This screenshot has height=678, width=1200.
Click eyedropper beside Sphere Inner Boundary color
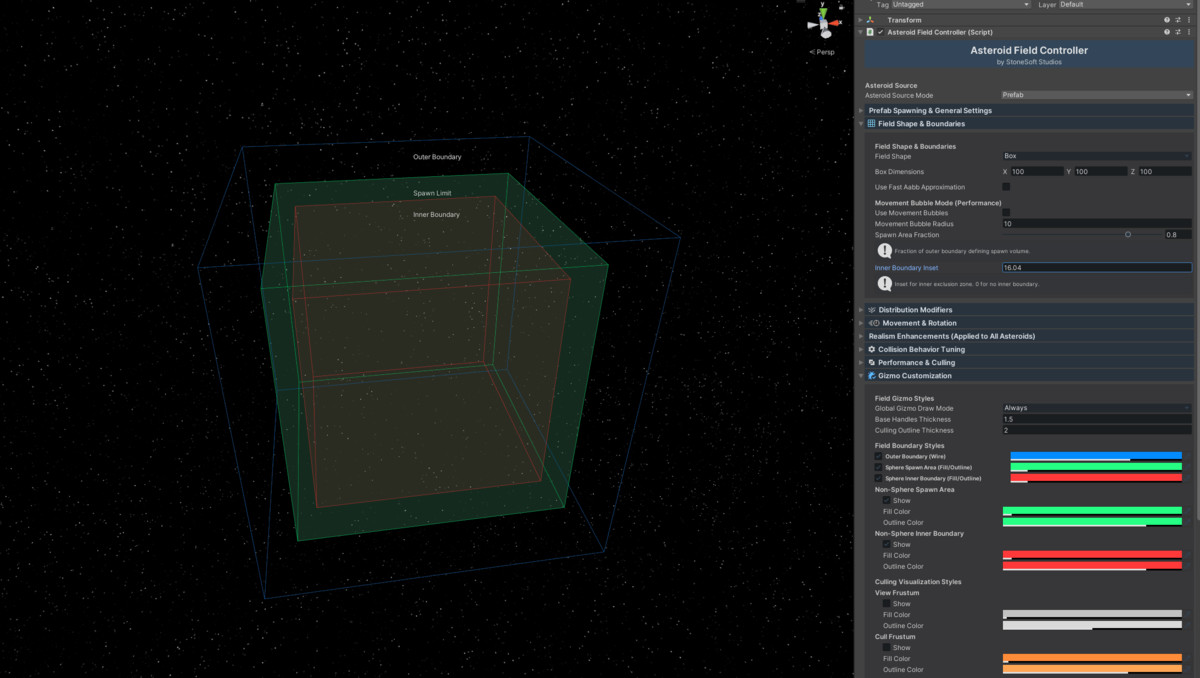point(1187,479)
